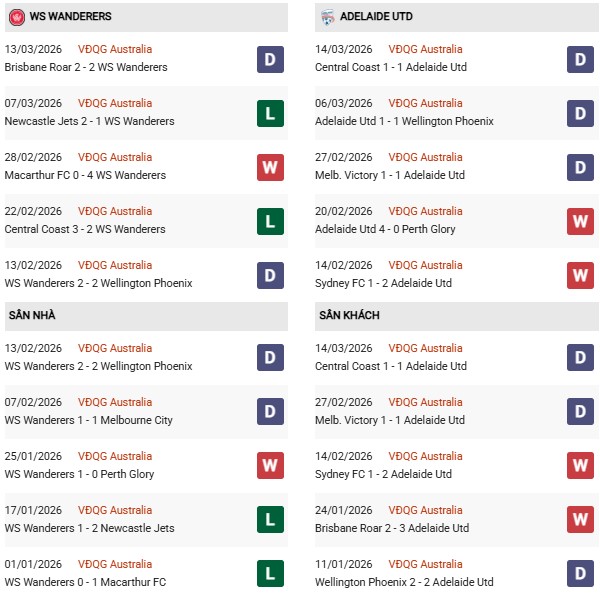Click the W badge for Macarthur FC 0-4 match
The width and height of the screenshot is (600, 593).
[270, 167]
